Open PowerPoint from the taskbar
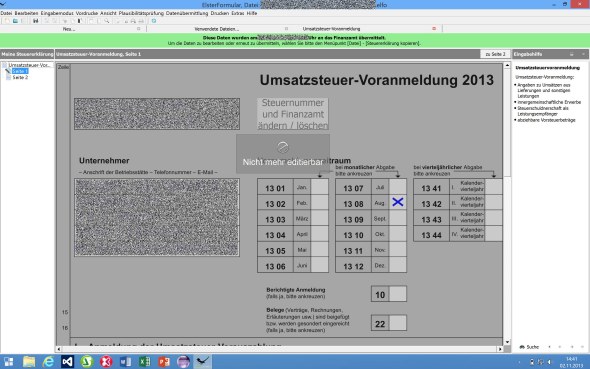 pyautogui.click(x=164, y=362)
